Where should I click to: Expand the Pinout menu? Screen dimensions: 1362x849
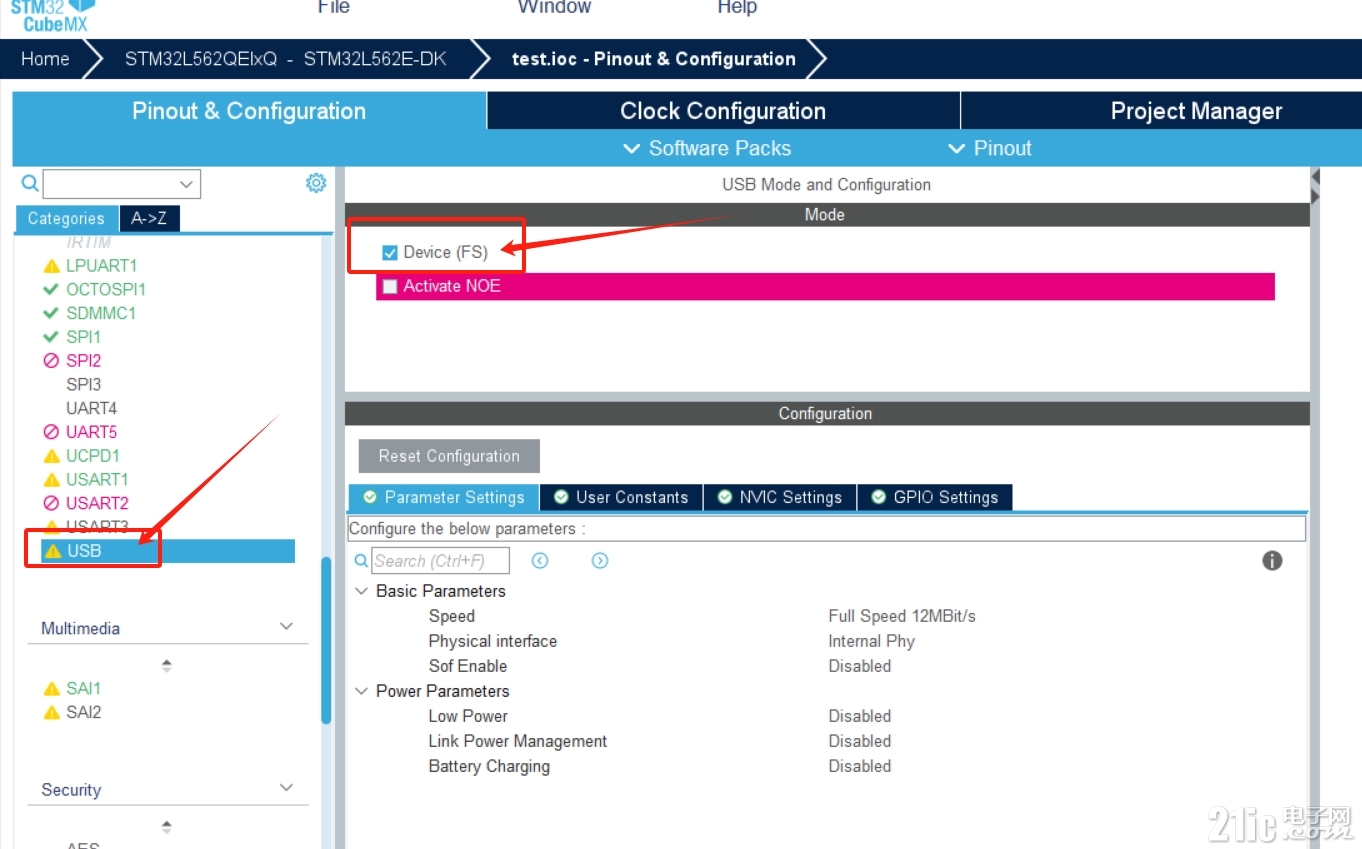click(989, 148)
